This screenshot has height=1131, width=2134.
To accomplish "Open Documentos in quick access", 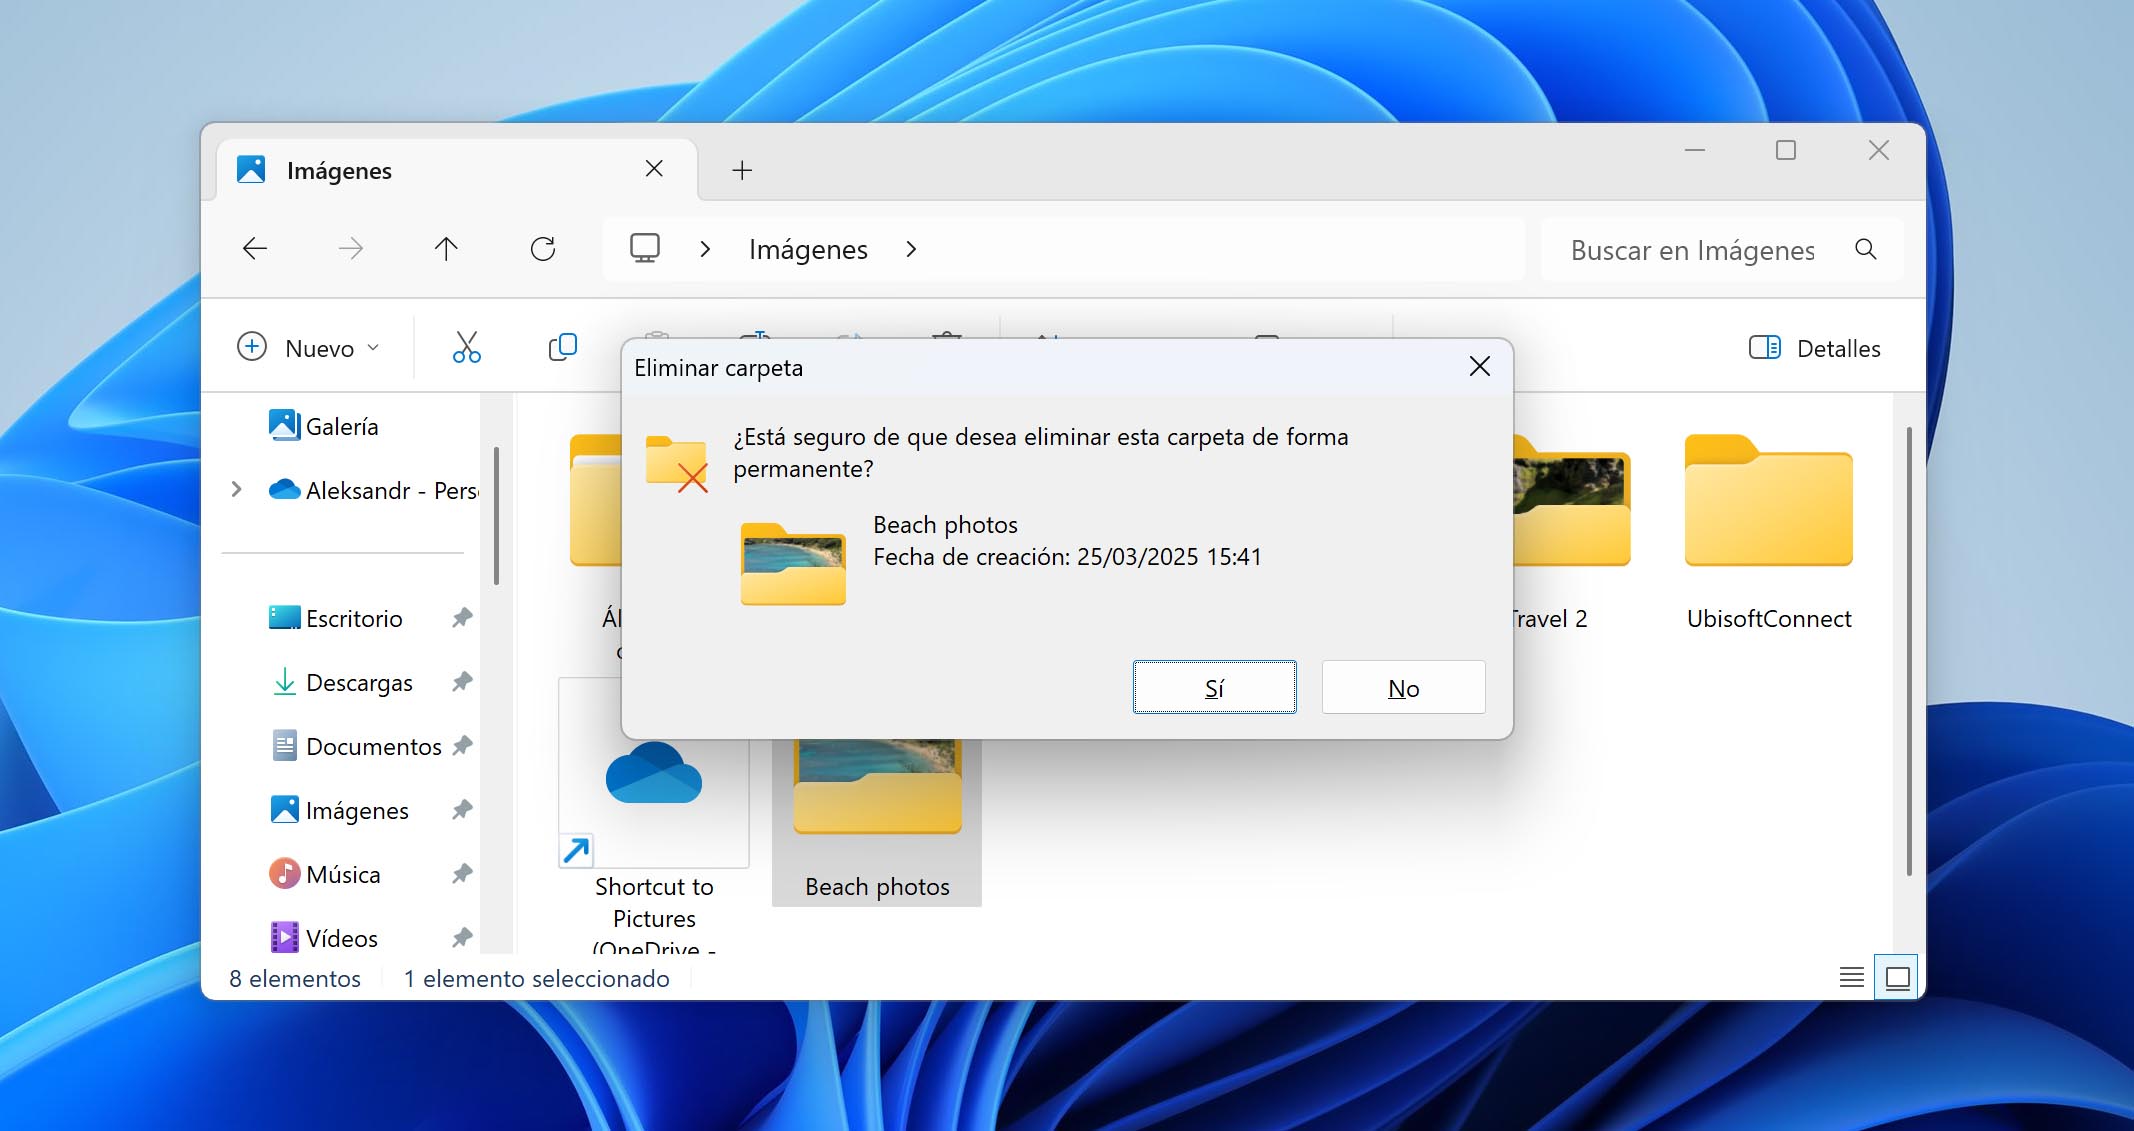I will [x=356, y=746].
